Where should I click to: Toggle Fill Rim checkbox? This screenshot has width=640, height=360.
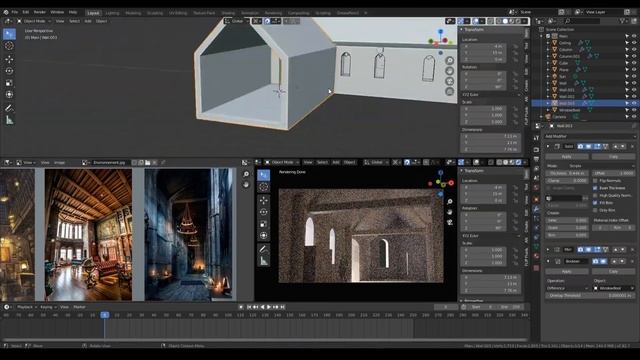[595, 202]
